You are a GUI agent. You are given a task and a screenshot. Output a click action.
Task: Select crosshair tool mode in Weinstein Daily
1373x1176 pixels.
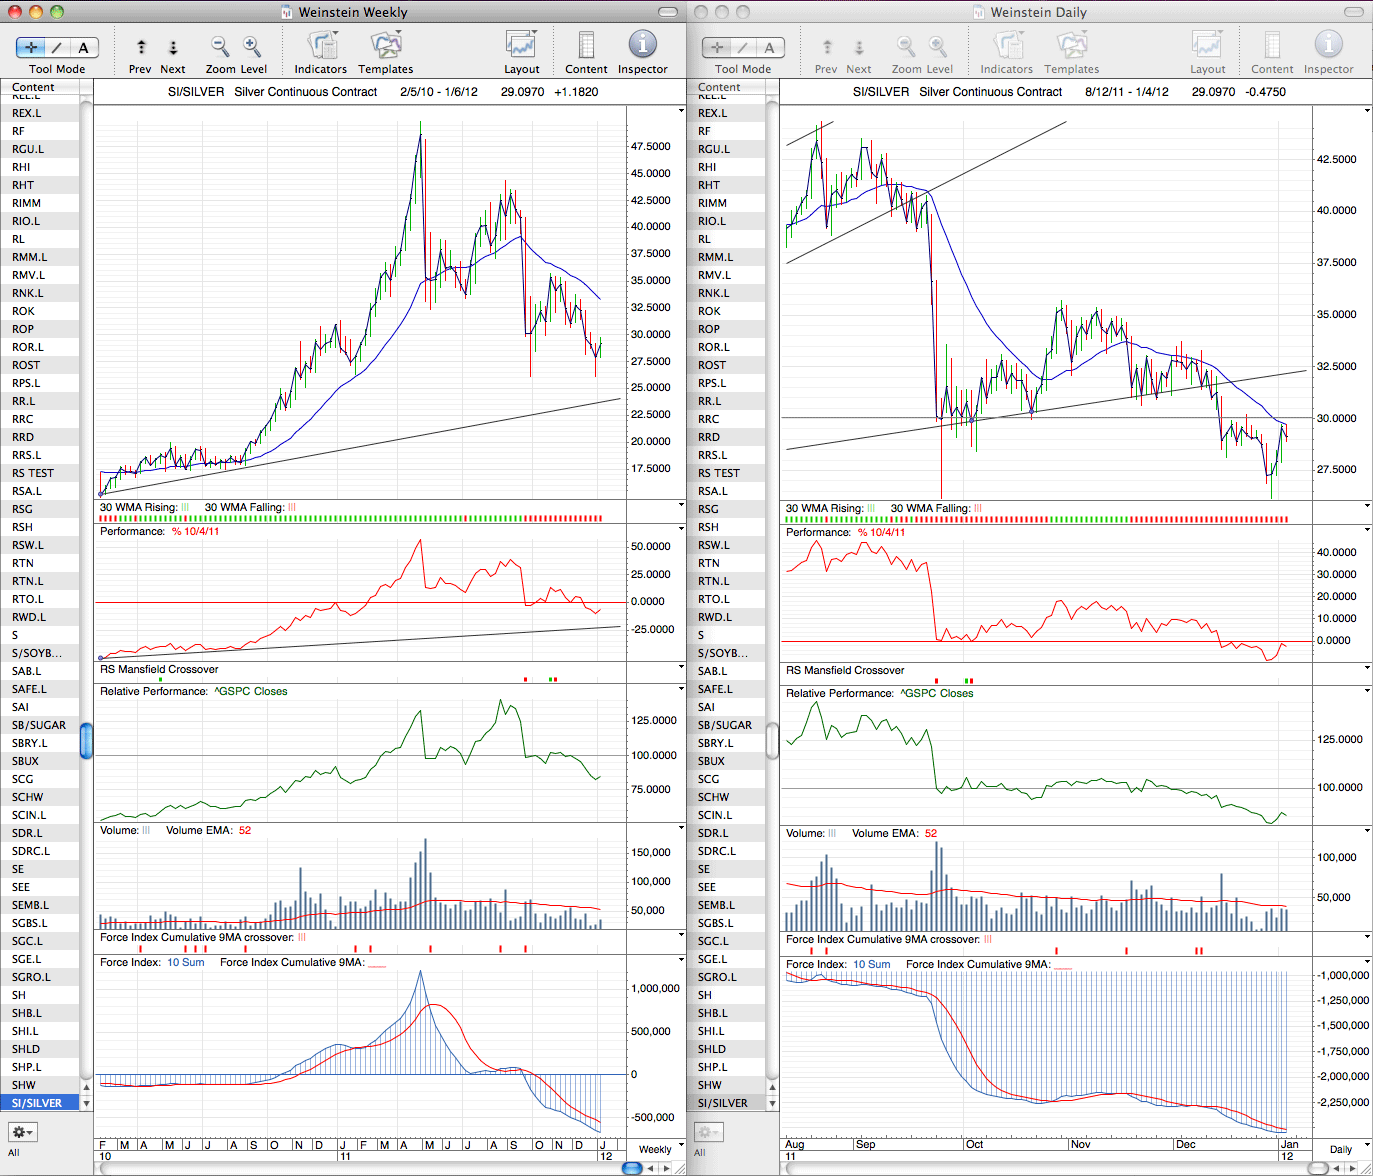(x=717, y=47)
